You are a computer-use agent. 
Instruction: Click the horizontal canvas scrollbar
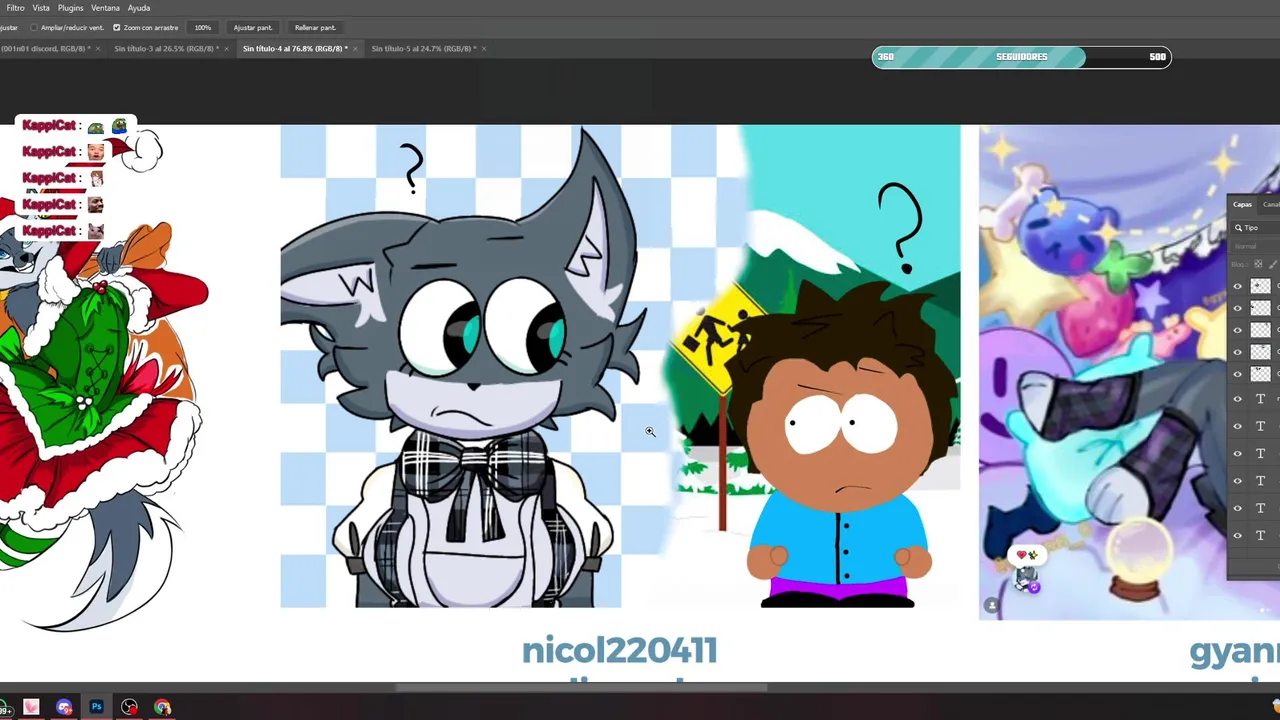pyautogui.click(x=580, y=687)
